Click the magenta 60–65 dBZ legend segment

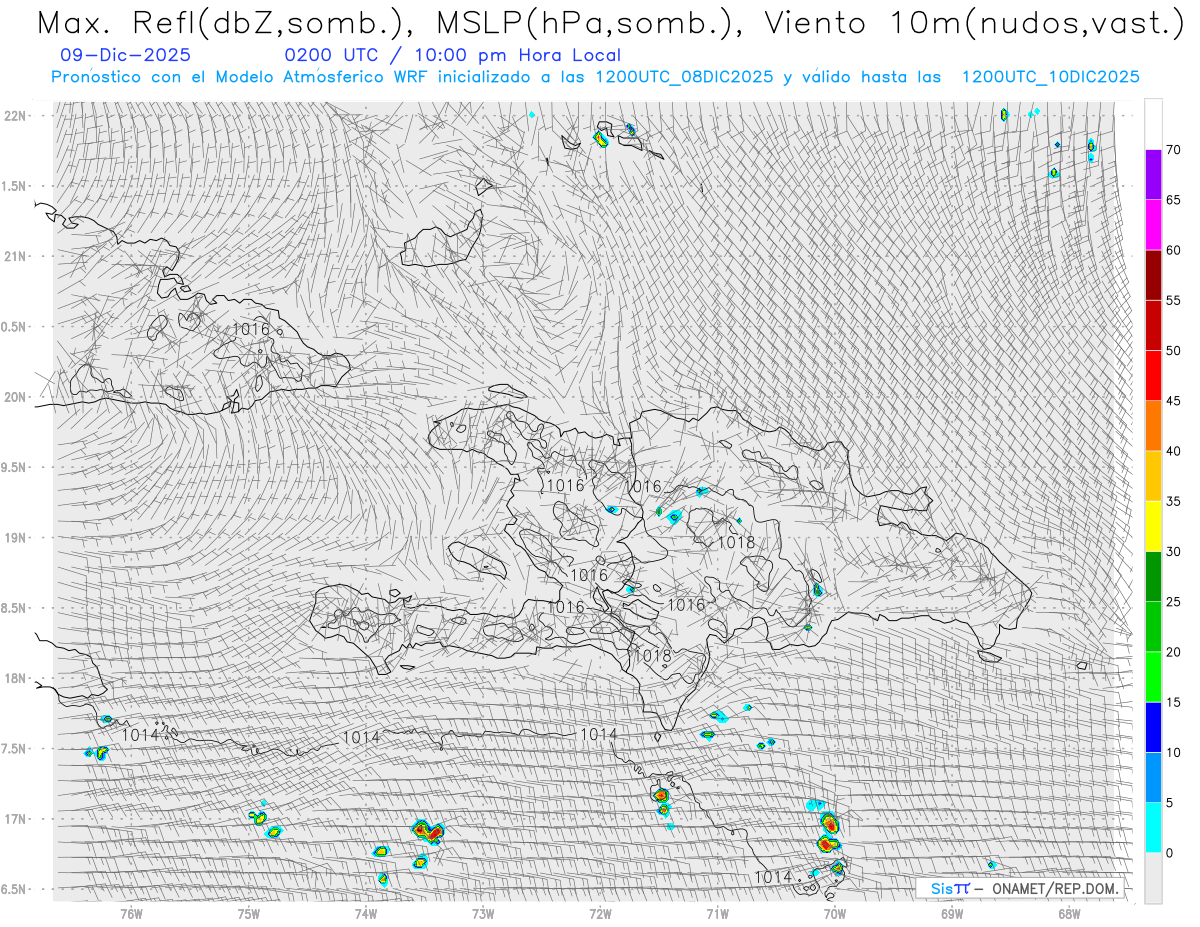[x=1153, y=225]
